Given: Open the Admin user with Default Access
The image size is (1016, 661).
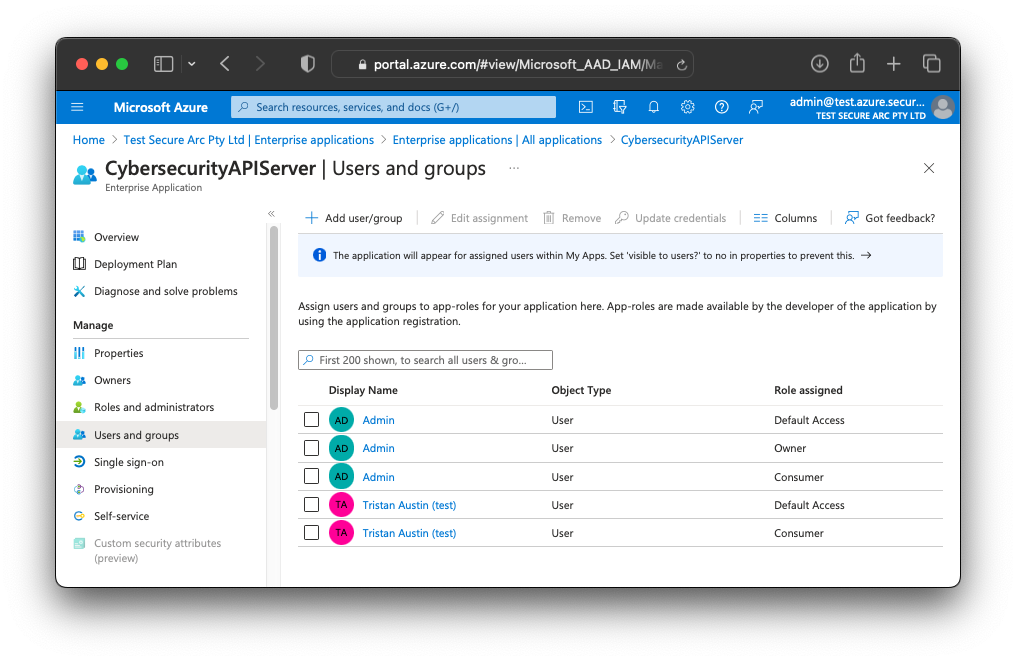Looking at the screenshot, I should pyautogui.click(x=378, y=420).
